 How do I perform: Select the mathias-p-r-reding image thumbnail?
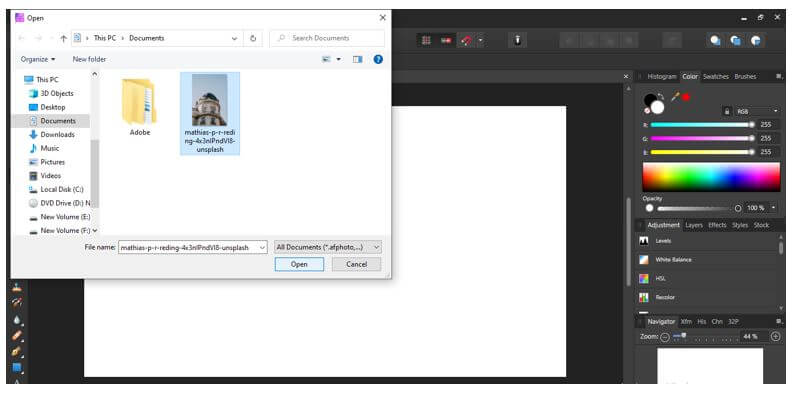pyautogui.click(x=210, y=113)
